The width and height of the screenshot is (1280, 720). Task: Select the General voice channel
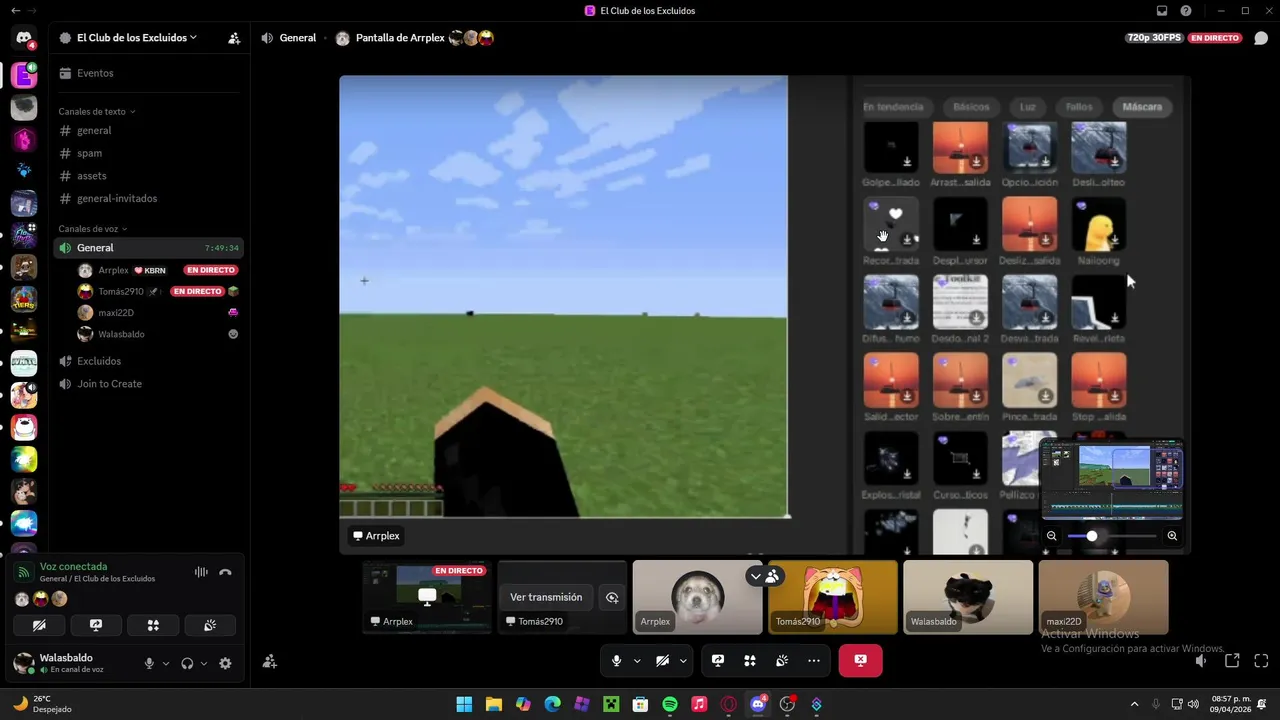(x=148, y=248)
